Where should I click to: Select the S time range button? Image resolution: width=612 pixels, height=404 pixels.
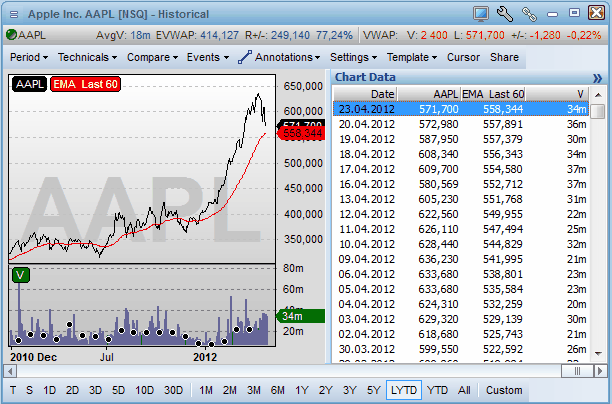[30, 390]
